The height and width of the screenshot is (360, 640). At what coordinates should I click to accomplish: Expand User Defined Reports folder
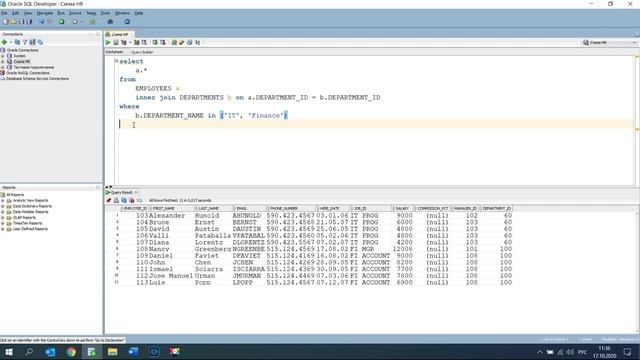pos(3,229)
